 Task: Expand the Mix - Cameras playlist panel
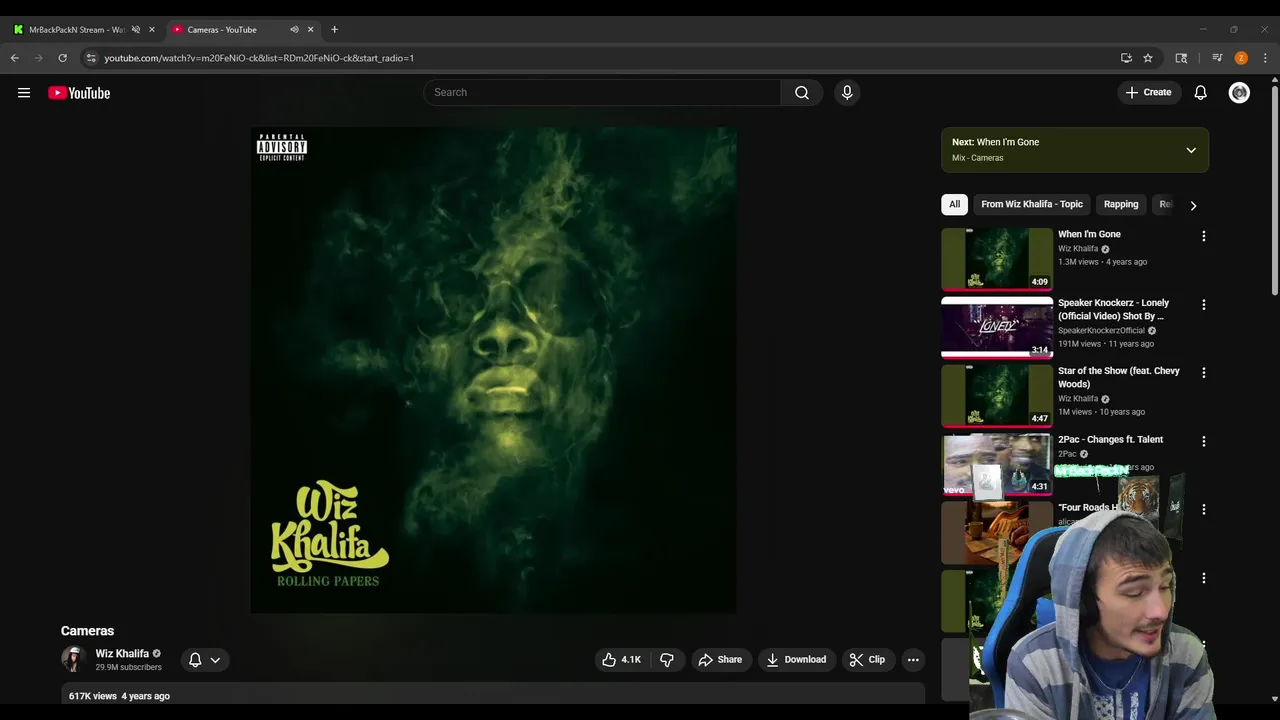1191,150
